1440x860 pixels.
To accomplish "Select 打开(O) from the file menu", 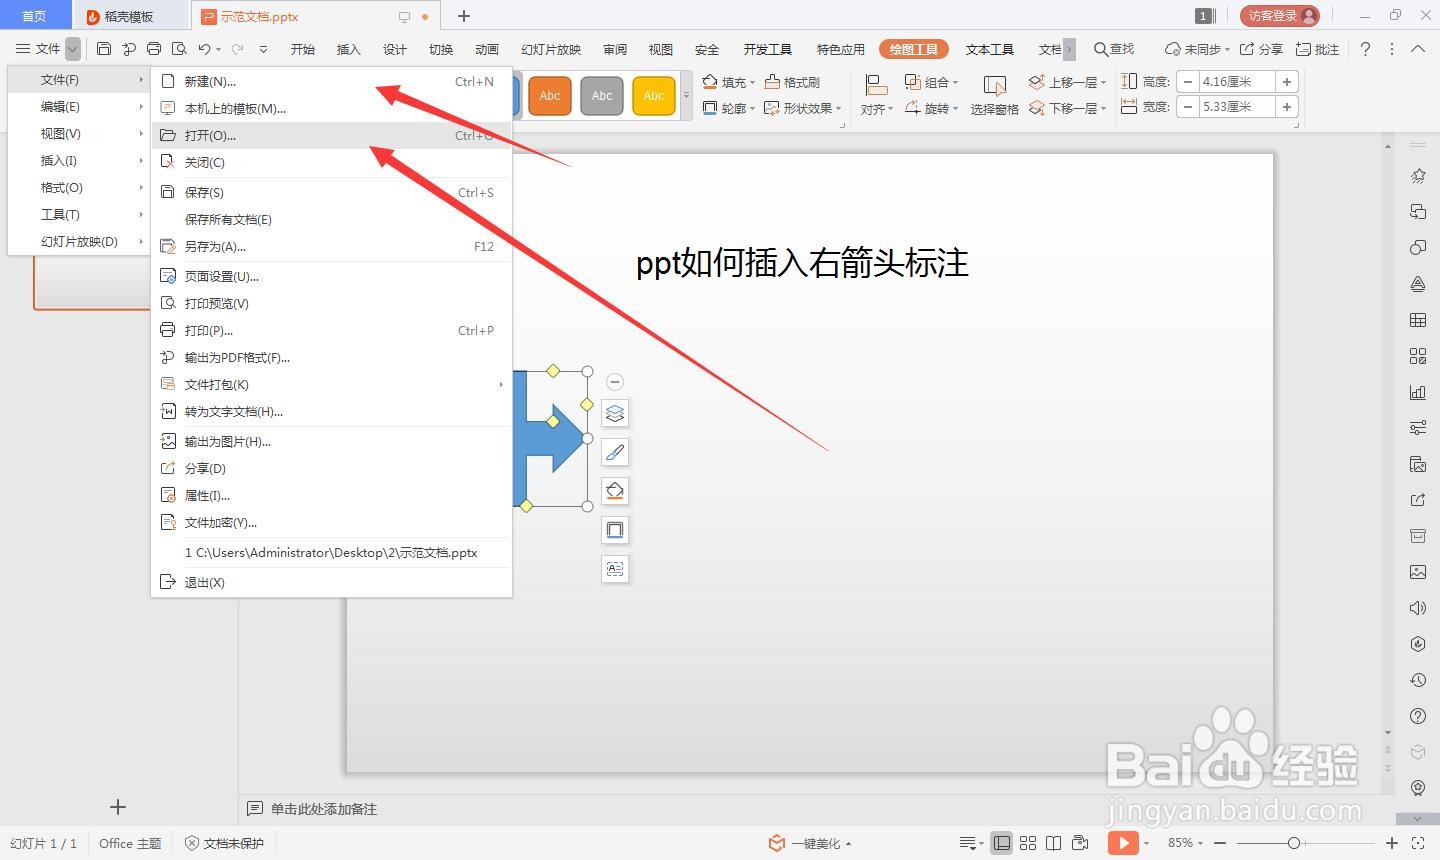I will (x=207, y=134).
